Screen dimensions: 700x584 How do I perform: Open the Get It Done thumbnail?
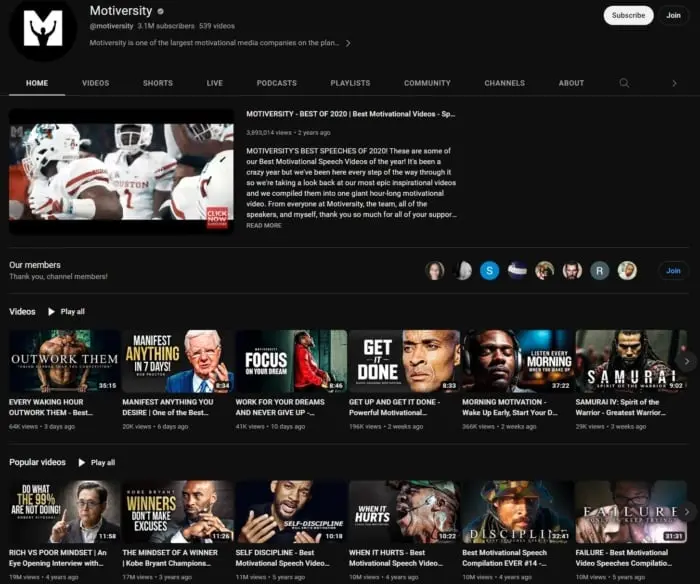click(x=405, y=361)
